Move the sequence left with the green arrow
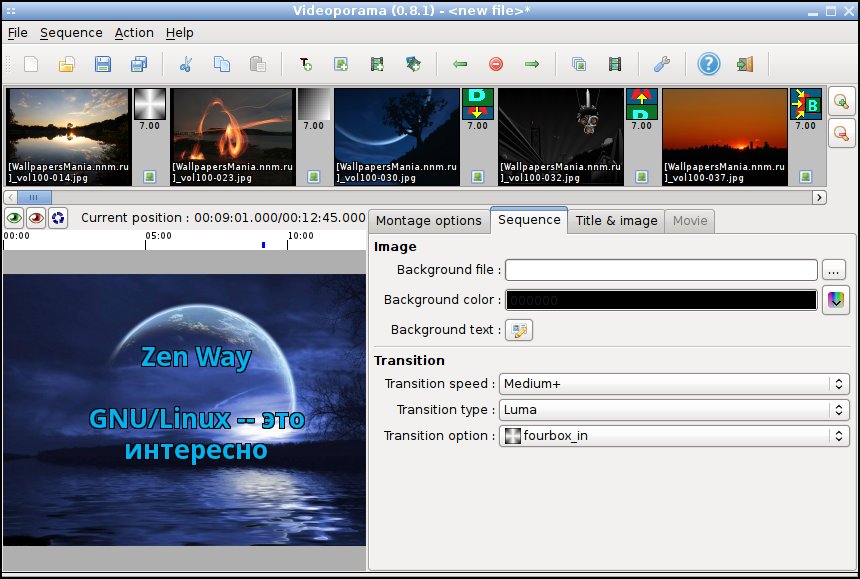This screenshot has width=860, height=579. point(460,64)
